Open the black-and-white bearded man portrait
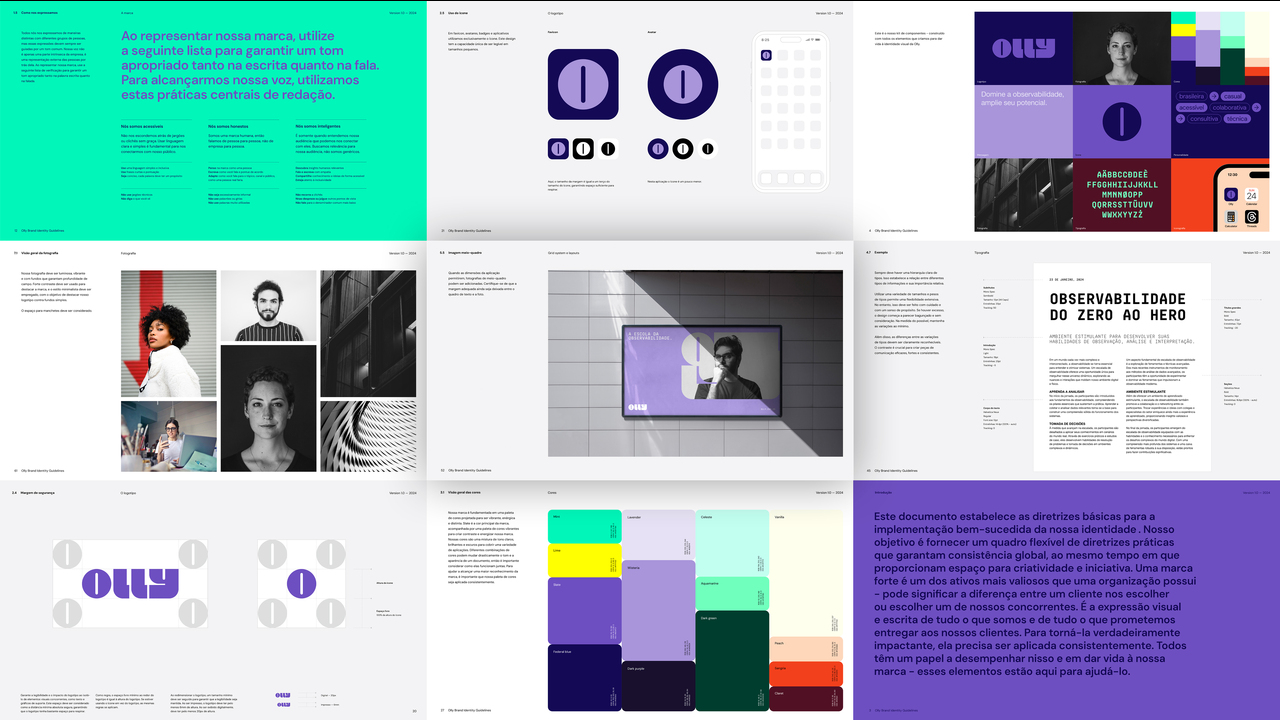The height and width of the screenshot is (720, 1280). tap(268, 306)
